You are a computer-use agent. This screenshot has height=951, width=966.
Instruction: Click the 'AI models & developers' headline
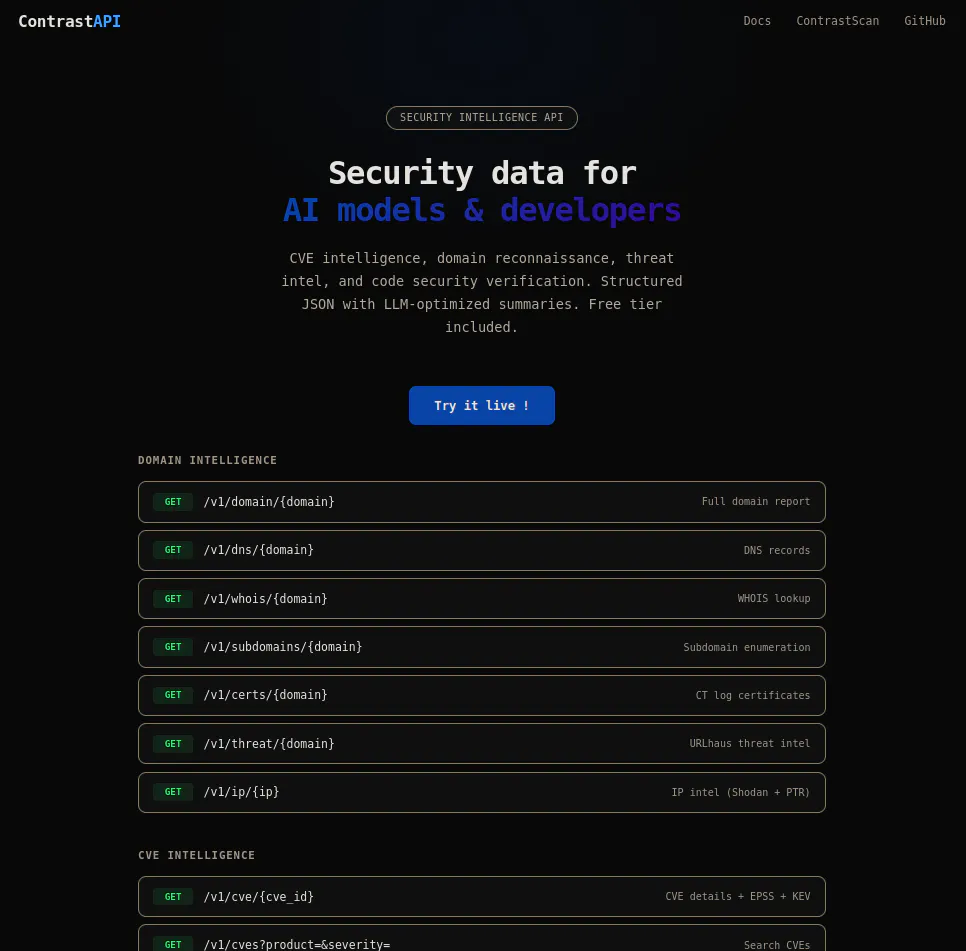pyautogui.click(x=482, y=210)
